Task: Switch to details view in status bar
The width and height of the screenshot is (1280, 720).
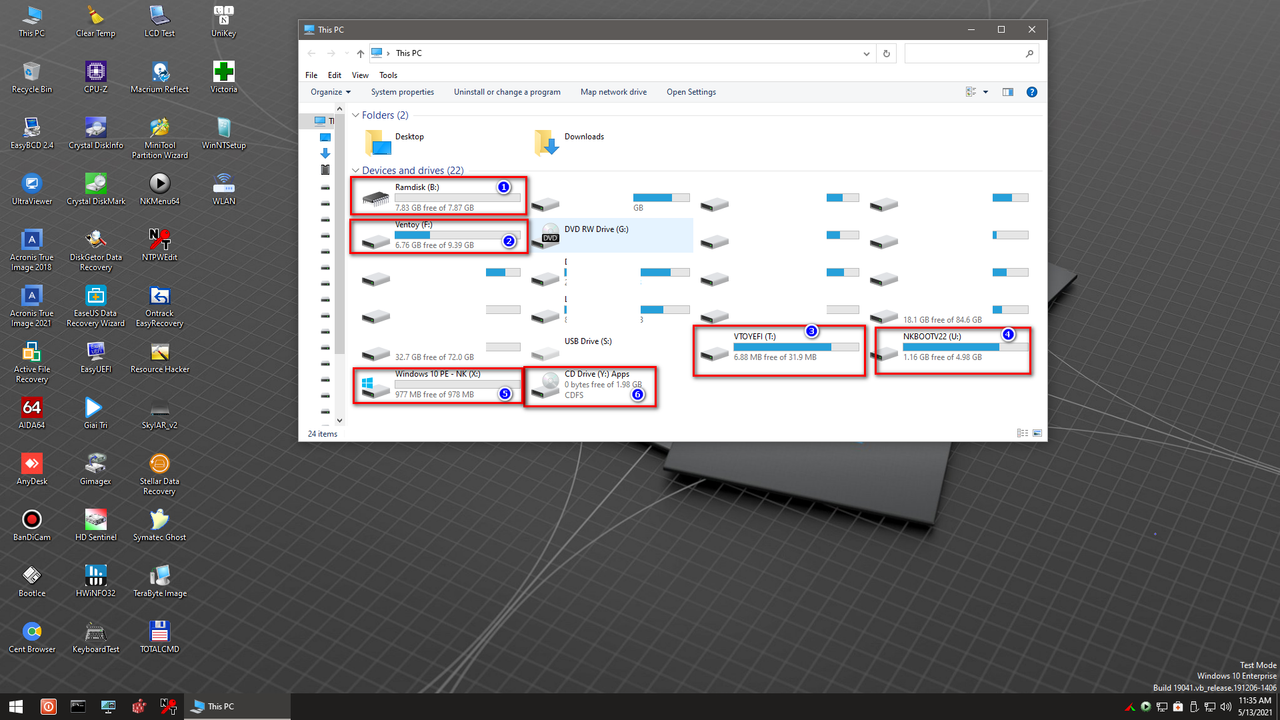Action: [1022, 434]
